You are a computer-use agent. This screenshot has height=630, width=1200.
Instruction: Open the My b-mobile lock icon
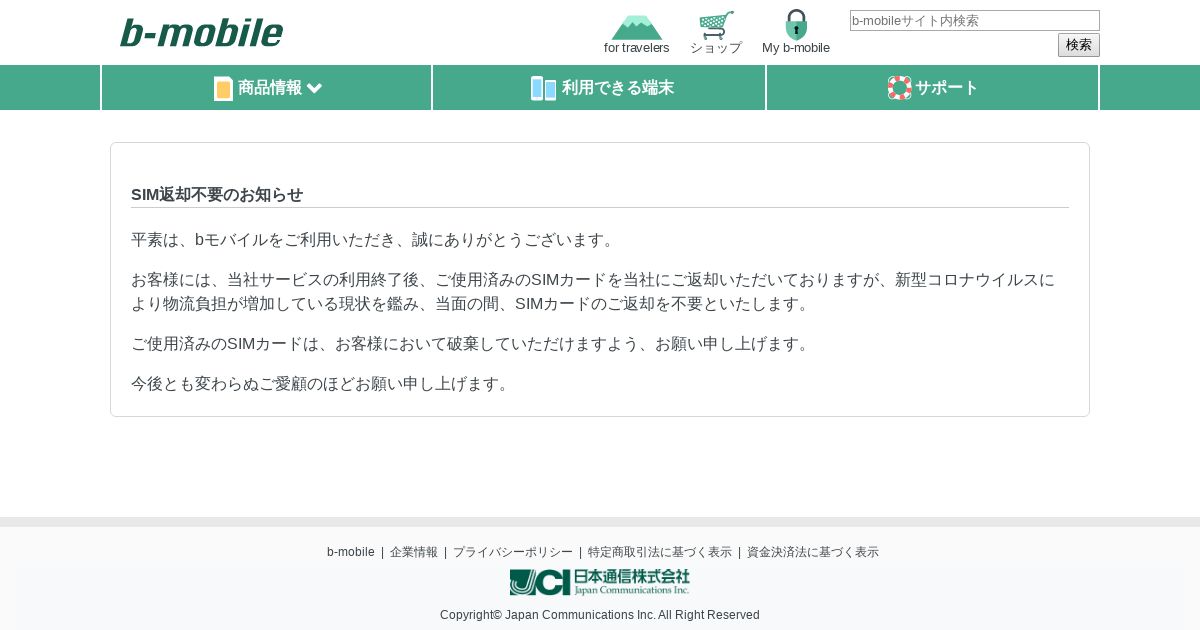click(x=796, y=24)
